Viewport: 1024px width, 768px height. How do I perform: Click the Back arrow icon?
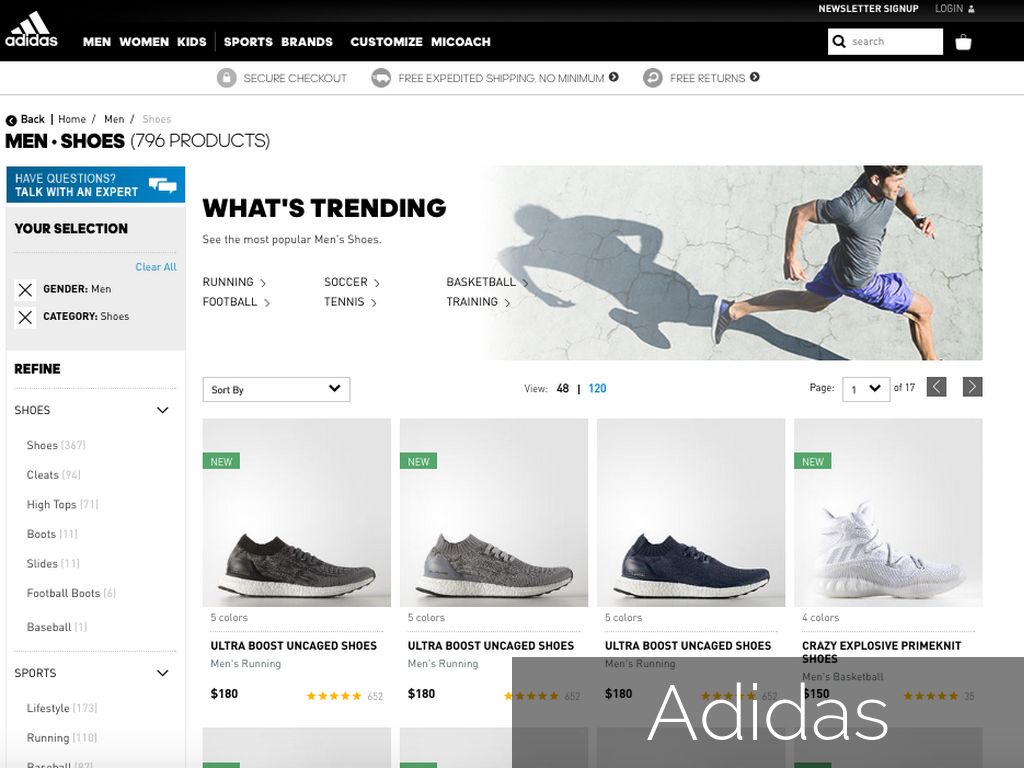pyautogui.click(x=11, y=120)
